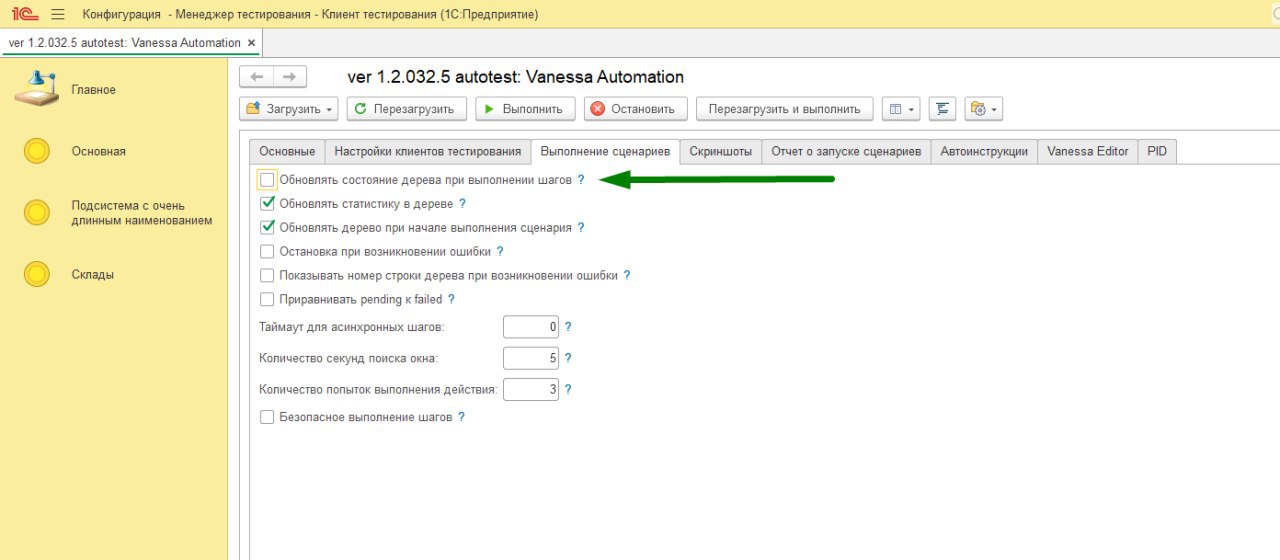This screenshot has height=560, width=1280.
Task: Open the table layout toolbar dropdown
Action: [901, 109]
